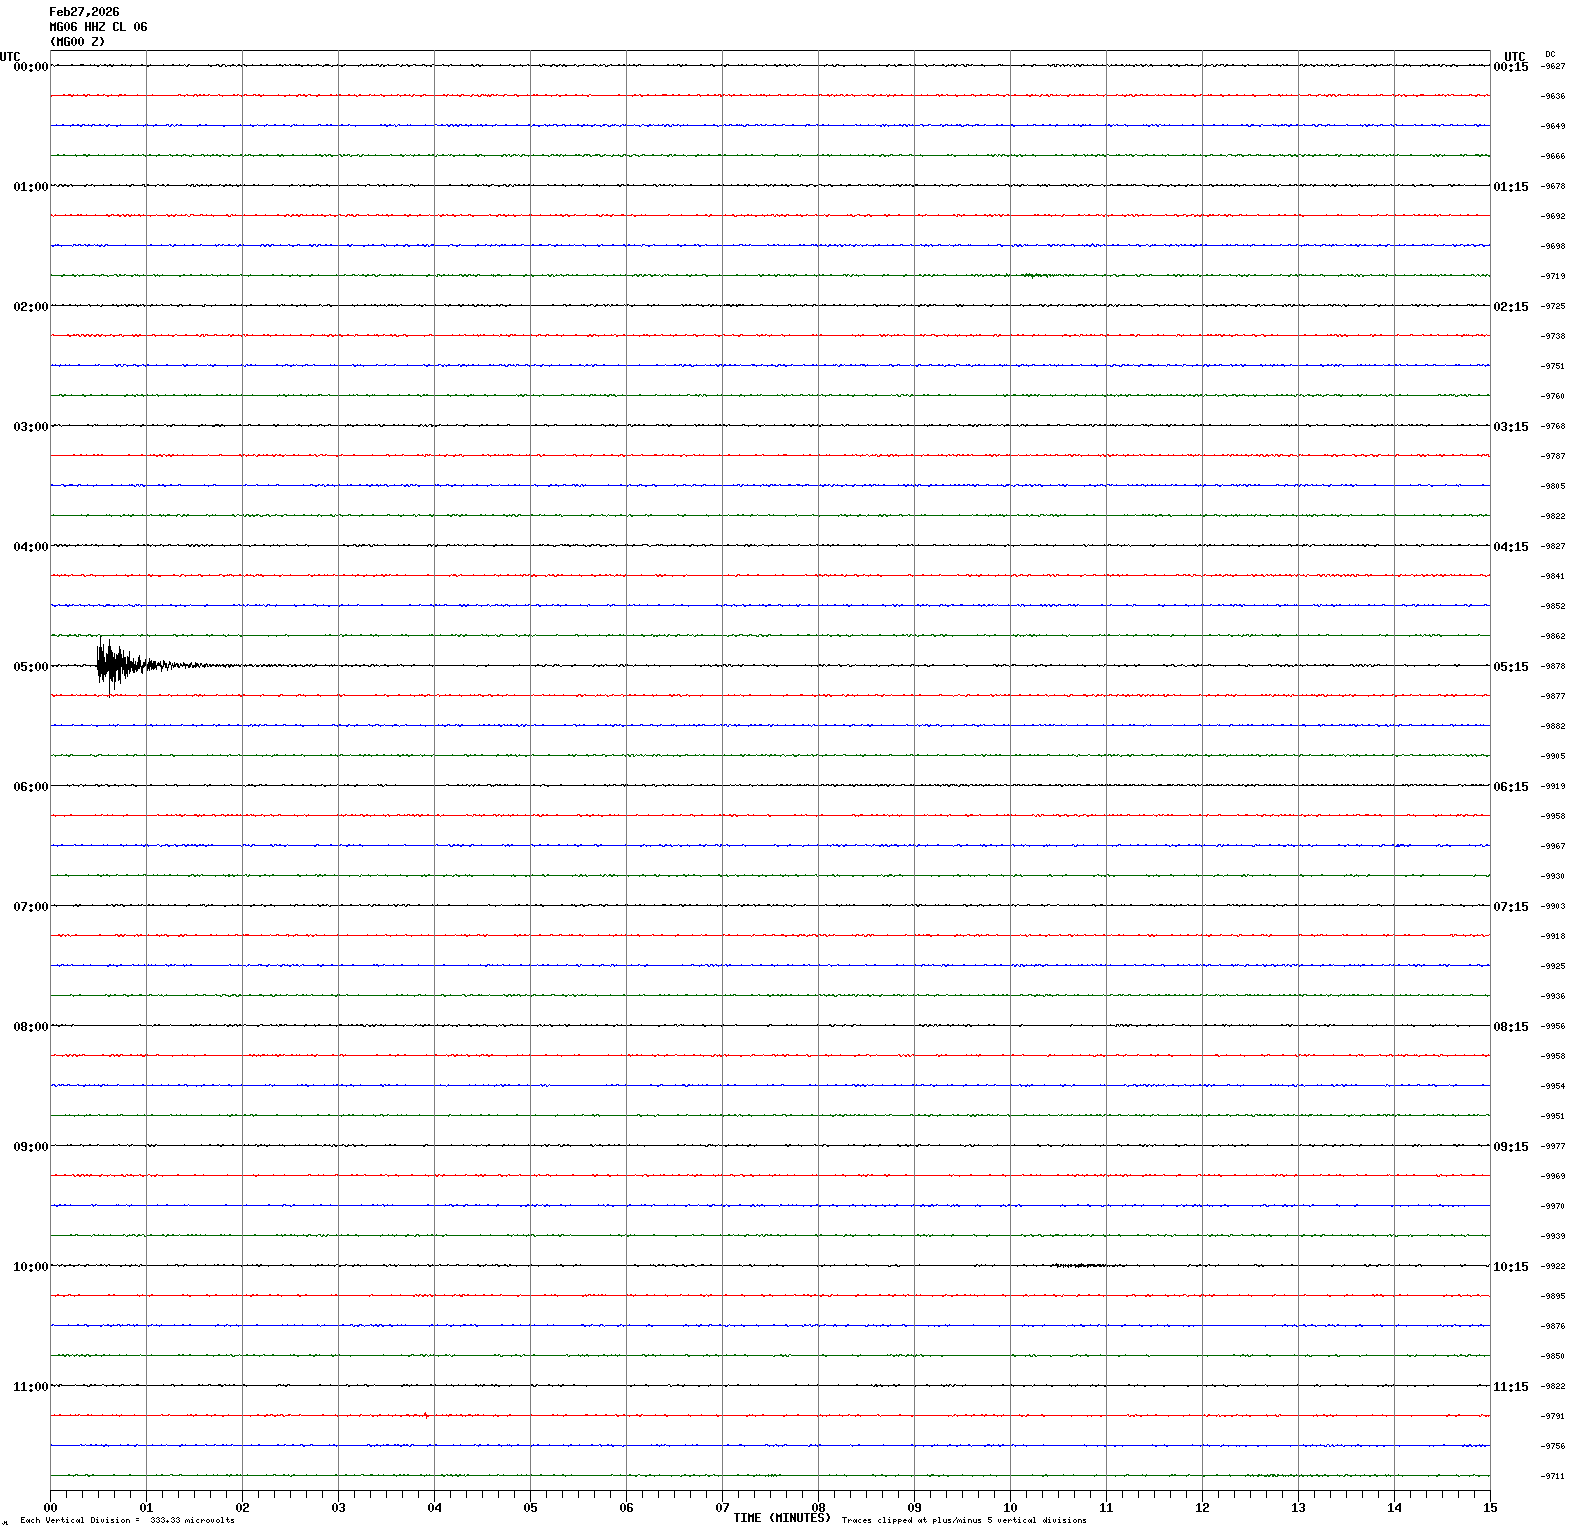Viewport: 1570px width, 1534px height.
Task: Click the 05:15 right-side time label
Action: 1510,667
